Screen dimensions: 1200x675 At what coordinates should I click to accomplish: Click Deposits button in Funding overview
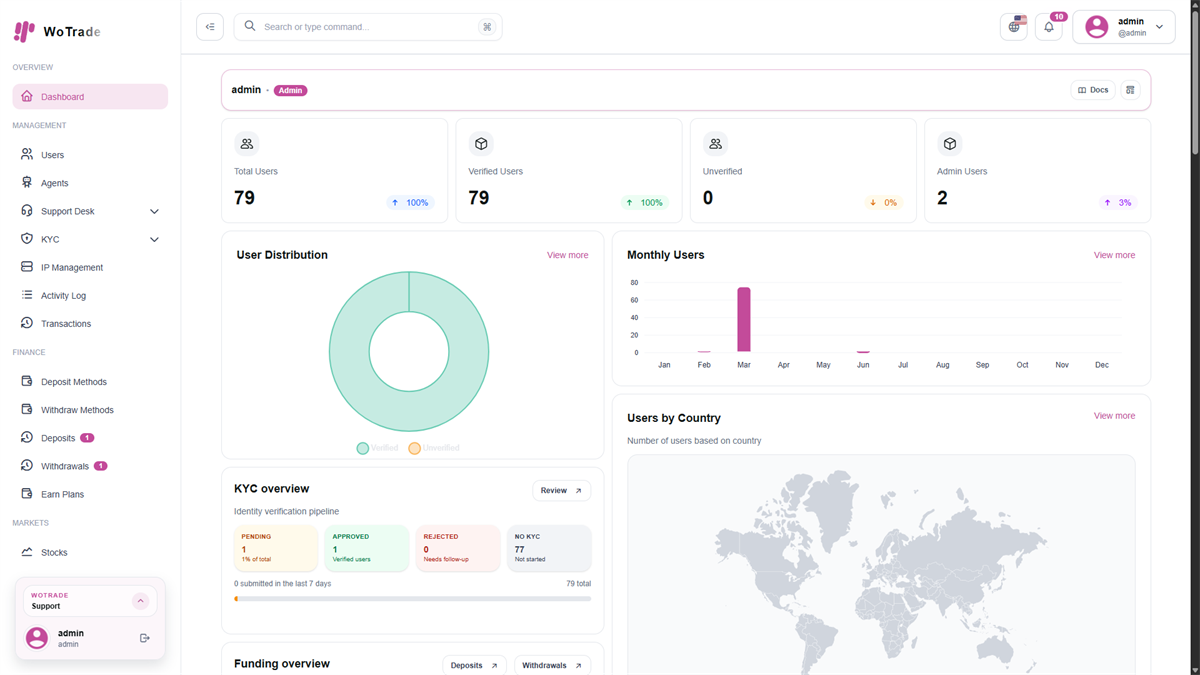(x=474, y=665)
